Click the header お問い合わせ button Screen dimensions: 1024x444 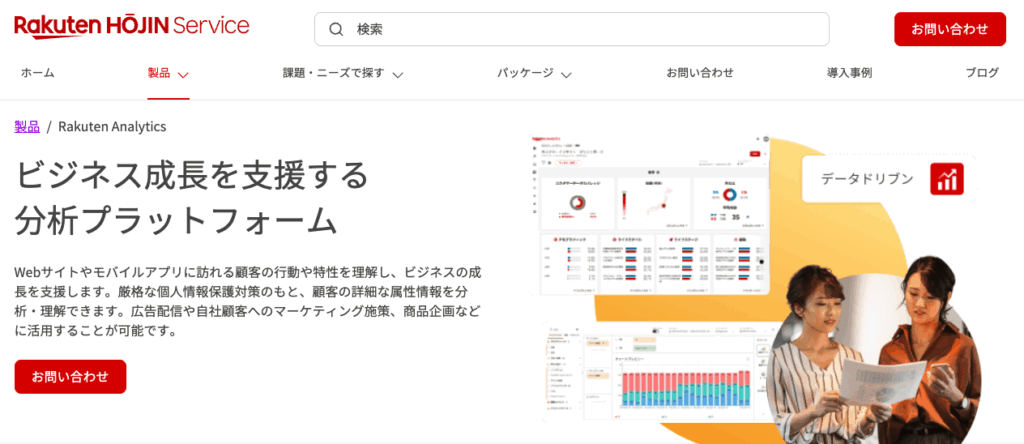click(x=950, y=29)
